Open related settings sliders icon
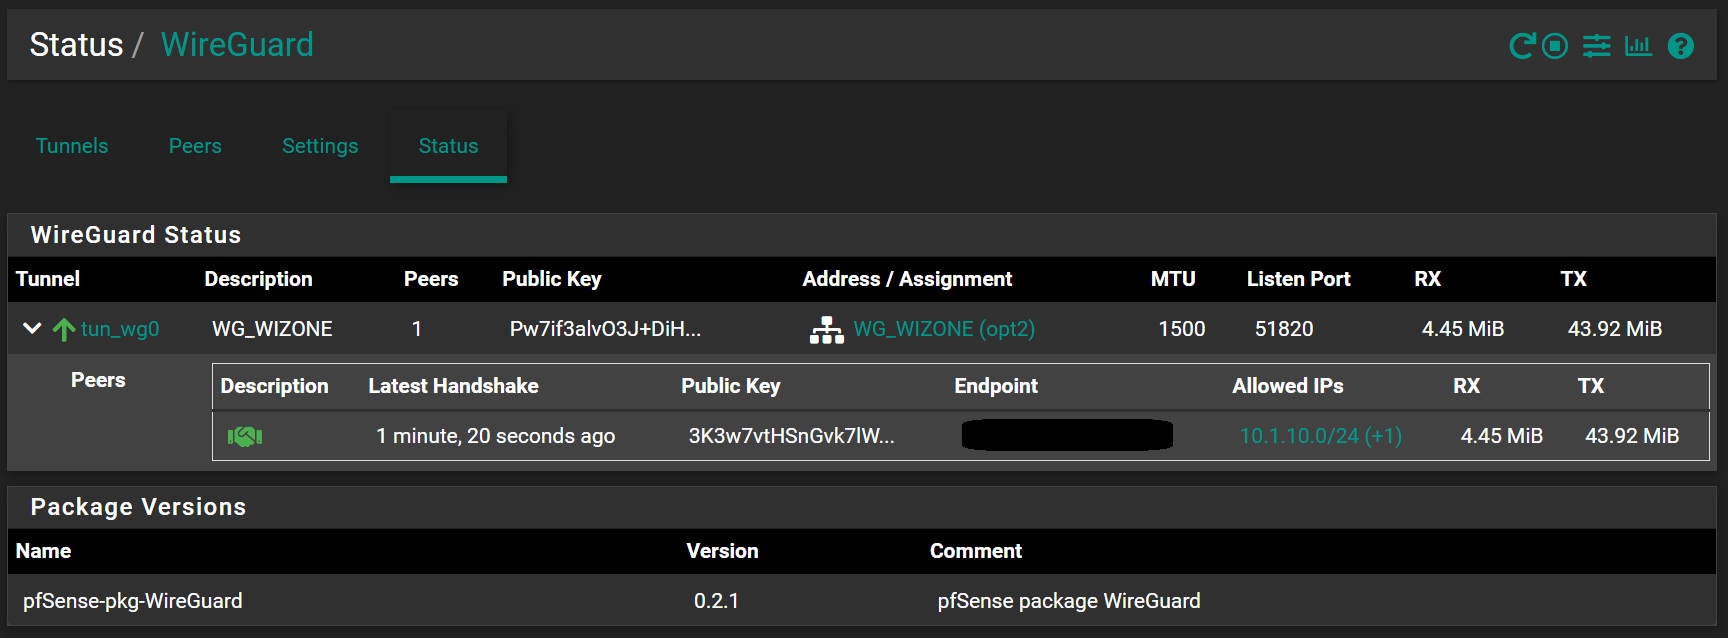Screen dimensions: 1728x638 point(1597,46)
